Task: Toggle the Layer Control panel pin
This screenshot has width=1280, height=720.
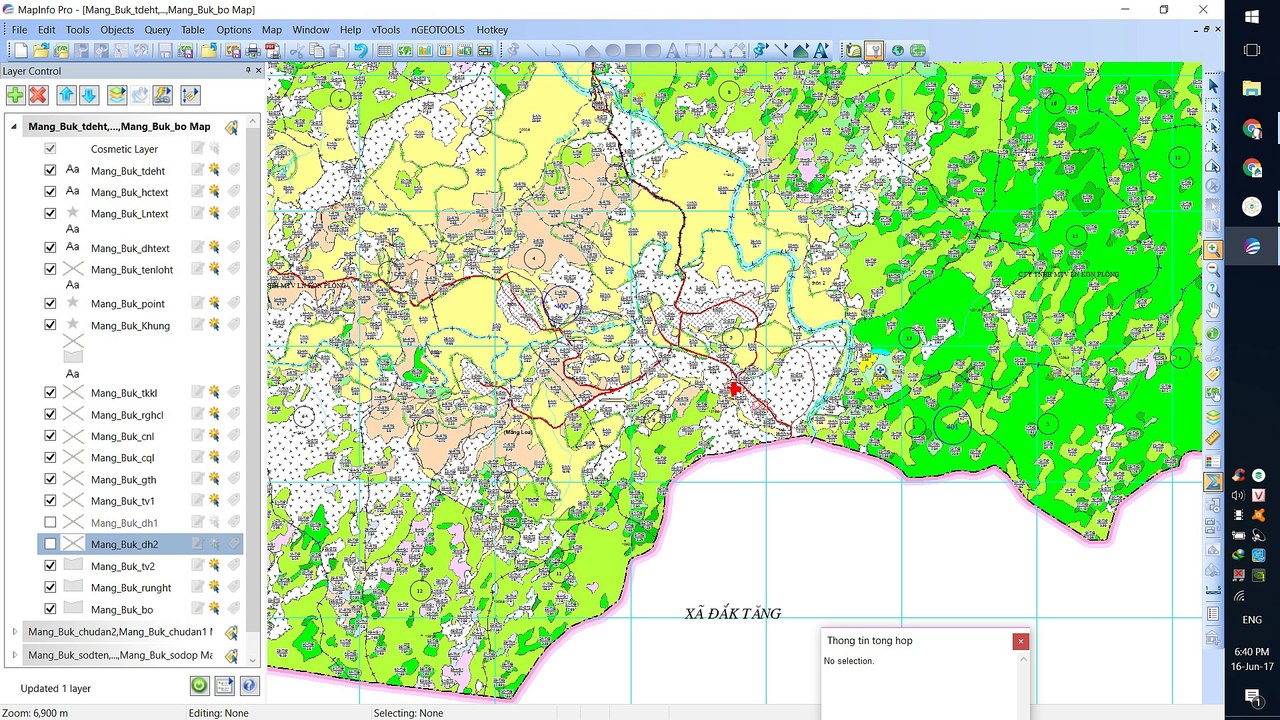Action: point(248,71)
